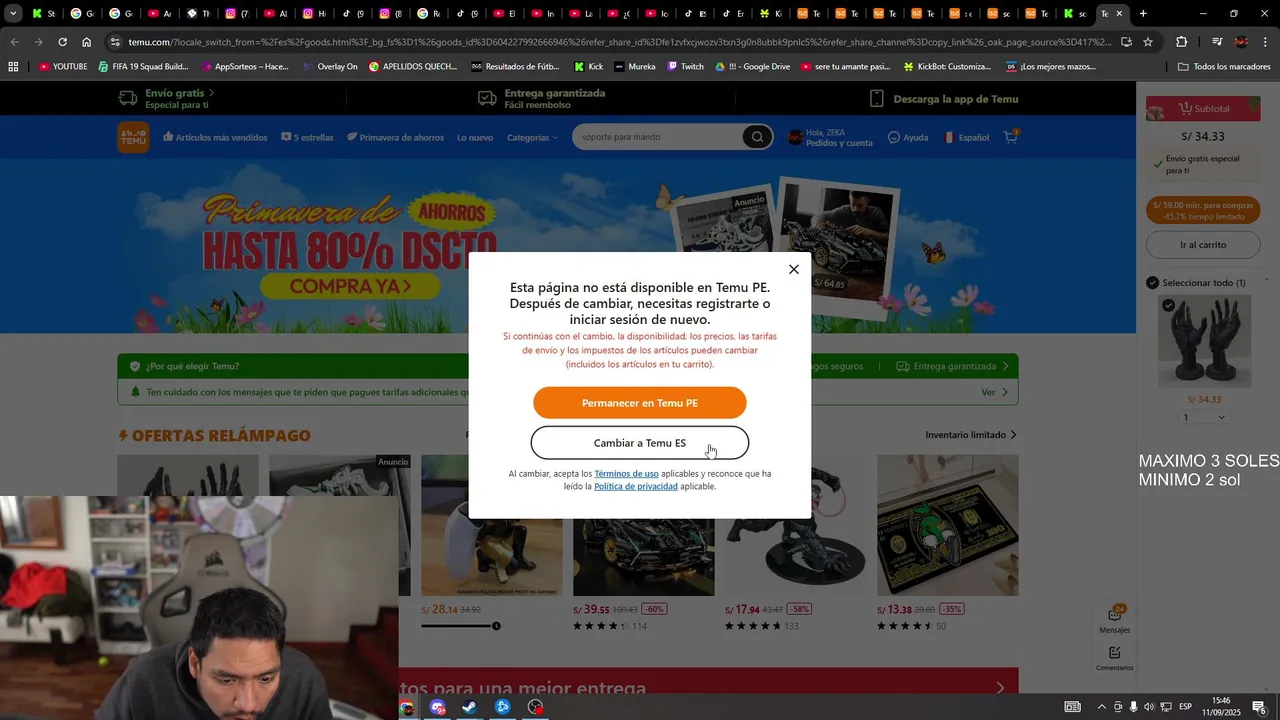The width and height of the screenshot is (1280, 720).
Task: Click the browser back arrow
Action: [x=14, y=42]
